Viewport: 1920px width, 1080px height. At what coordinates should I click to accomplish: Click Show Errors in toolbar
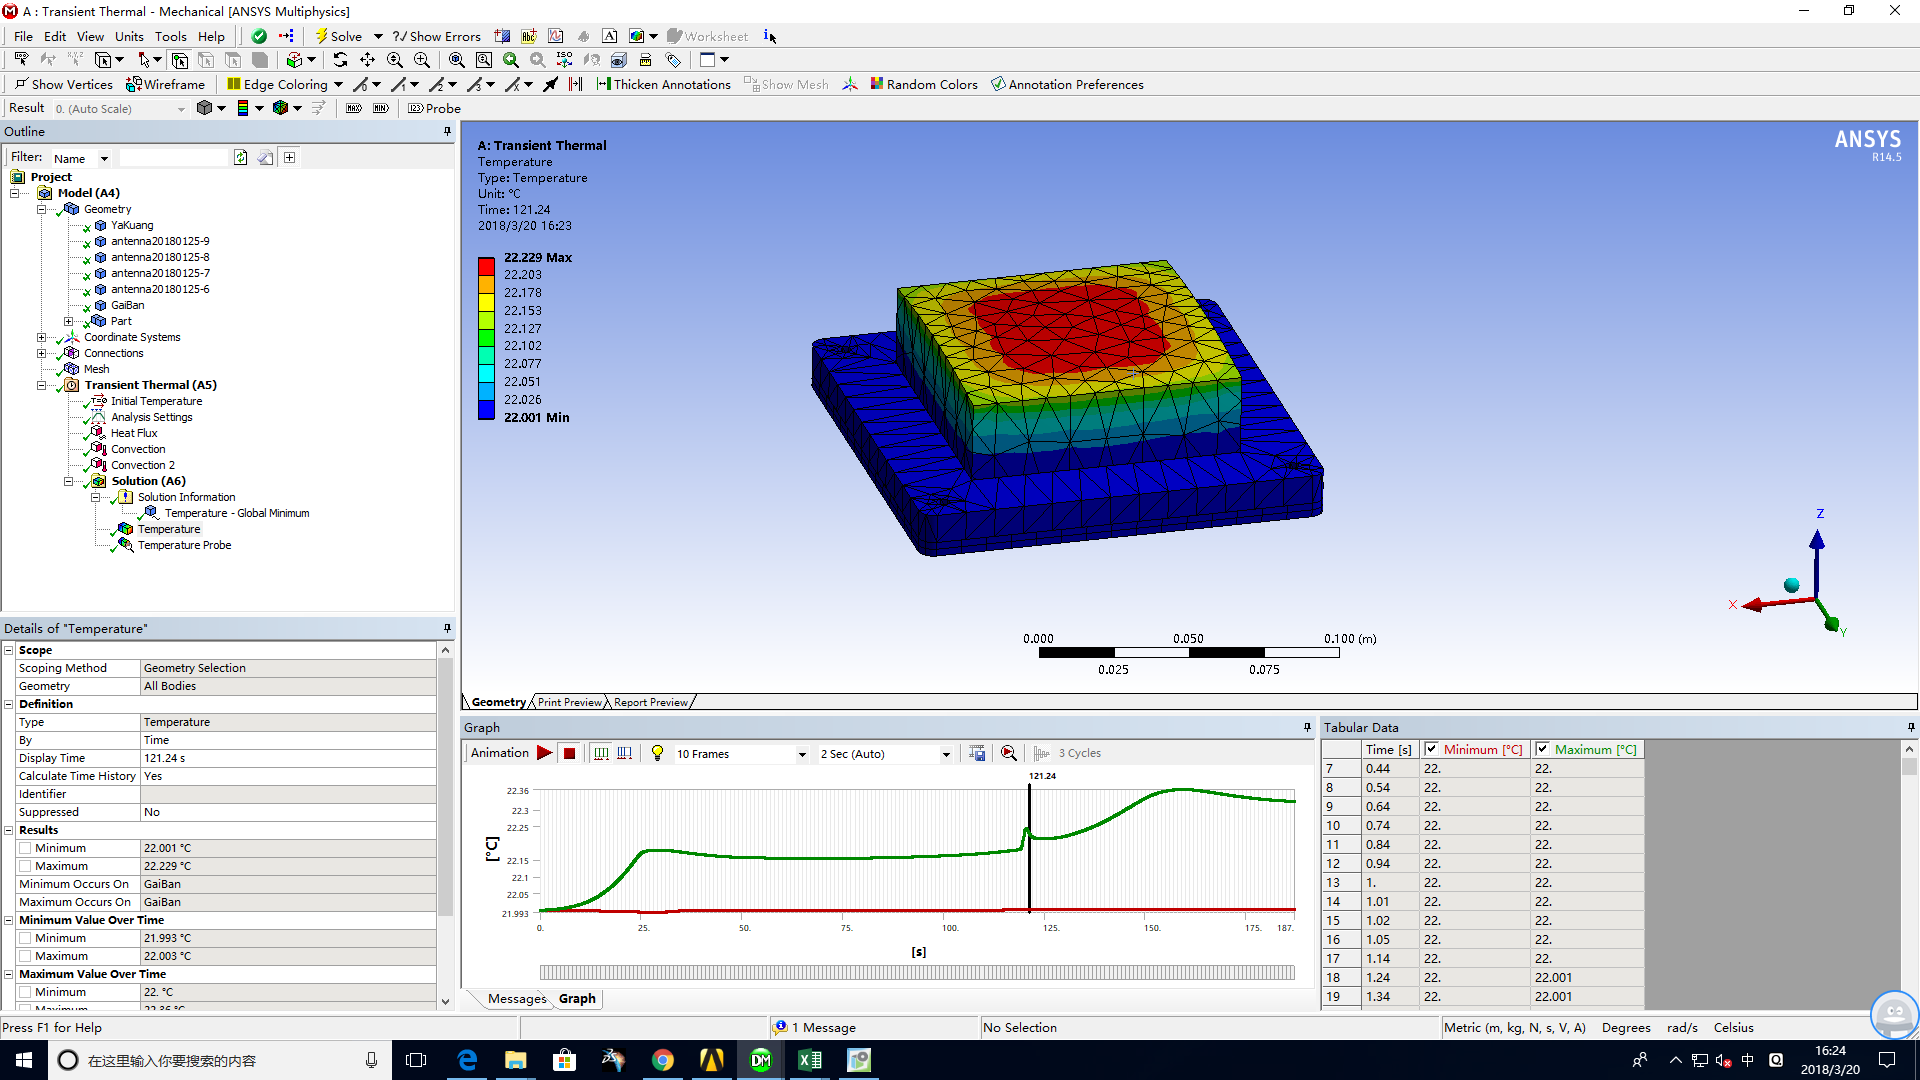(436, 36)
